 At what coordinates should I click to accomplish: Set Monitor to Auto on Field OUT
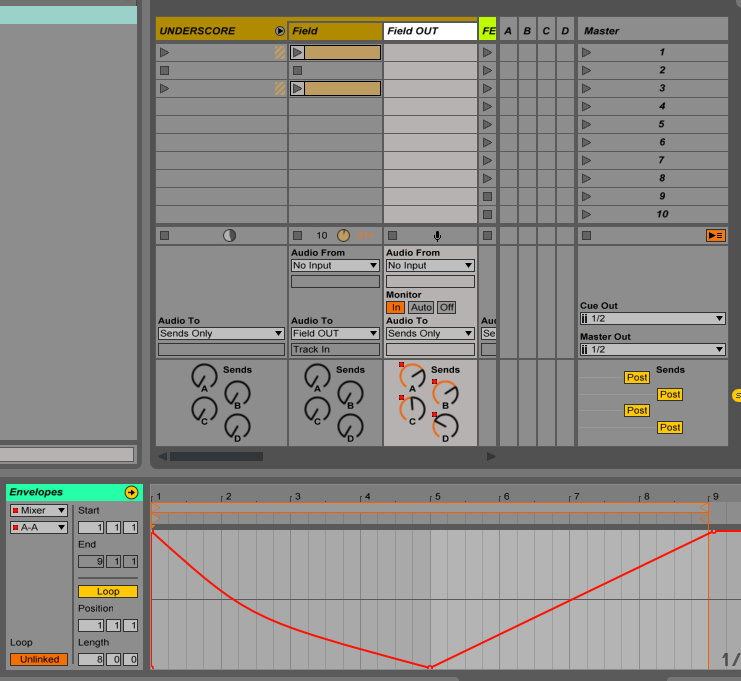[421, 307]
